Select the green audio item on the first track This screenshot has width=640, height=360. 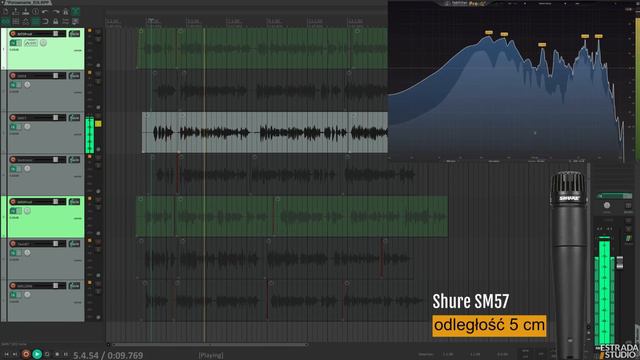[262, 48]
